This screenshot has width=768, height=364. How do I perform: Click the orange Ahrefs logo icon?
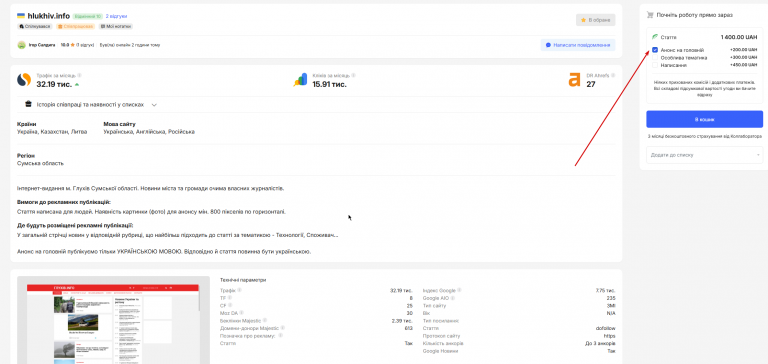click(x=574, y=80)
